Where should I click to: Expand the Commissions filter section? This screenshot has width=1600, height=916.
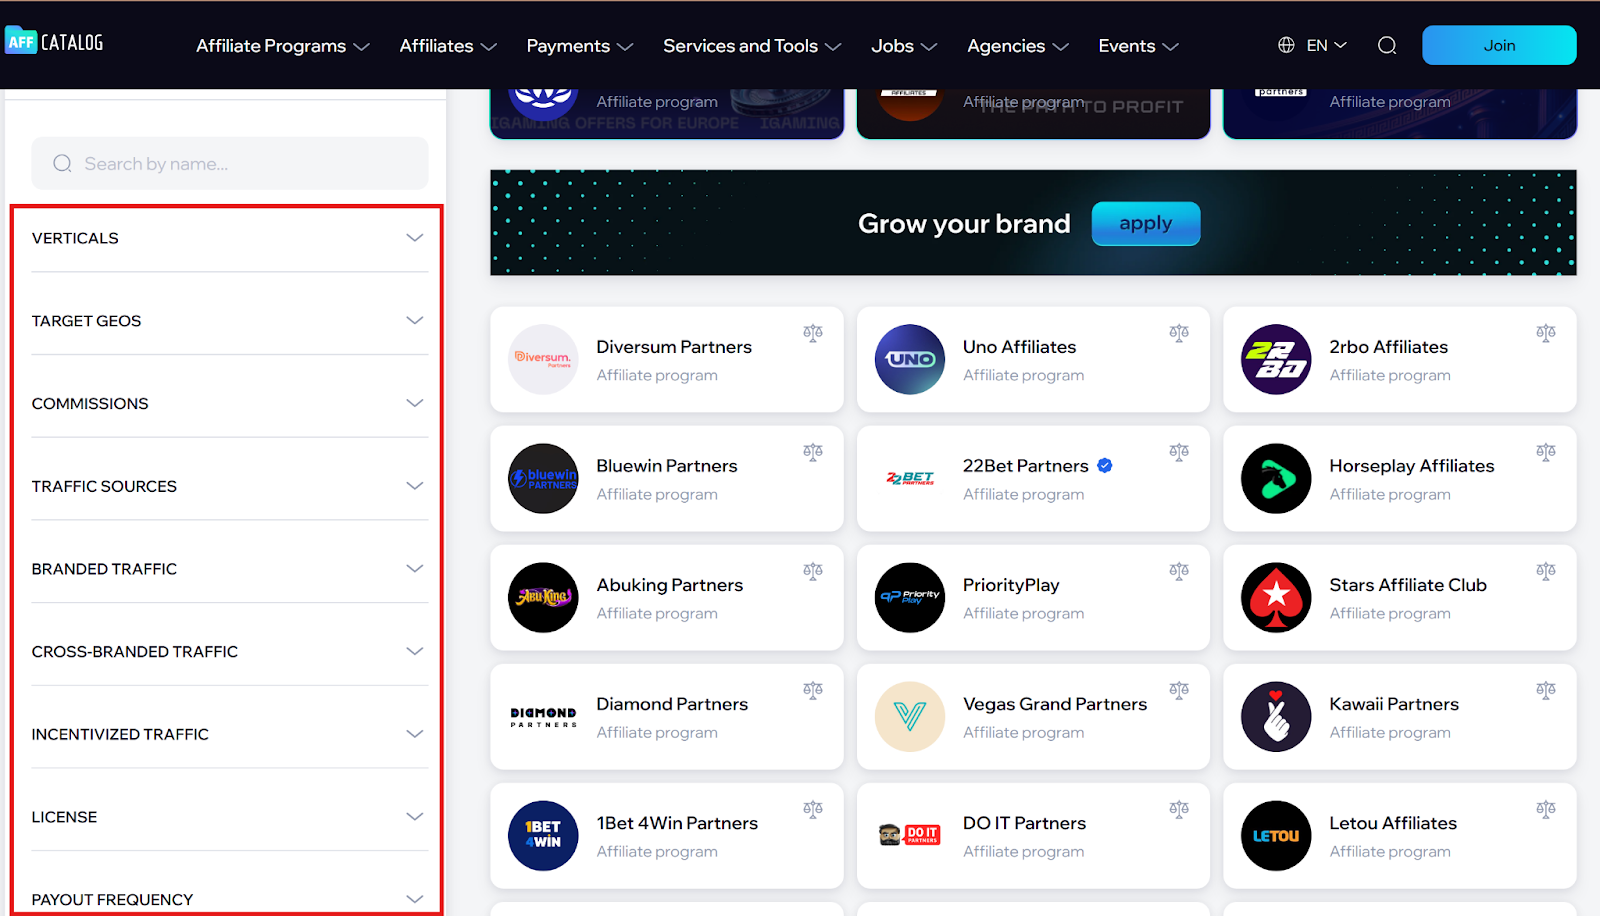point(229,404)
